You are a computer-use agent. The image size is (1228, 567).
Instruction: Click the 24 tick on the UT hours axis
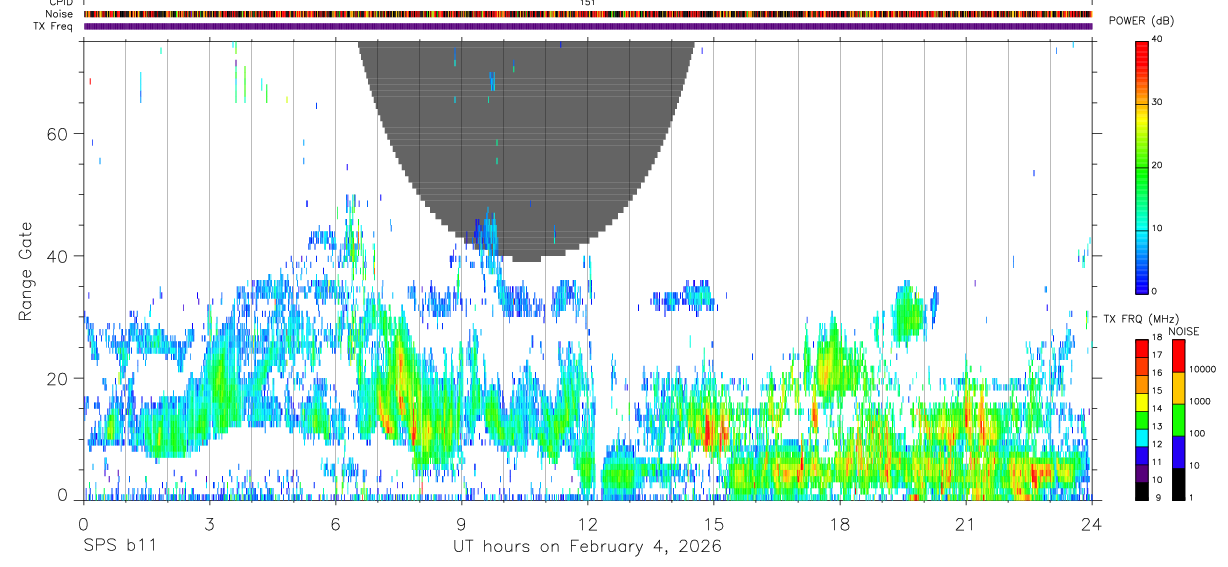tap(1092, 524)
